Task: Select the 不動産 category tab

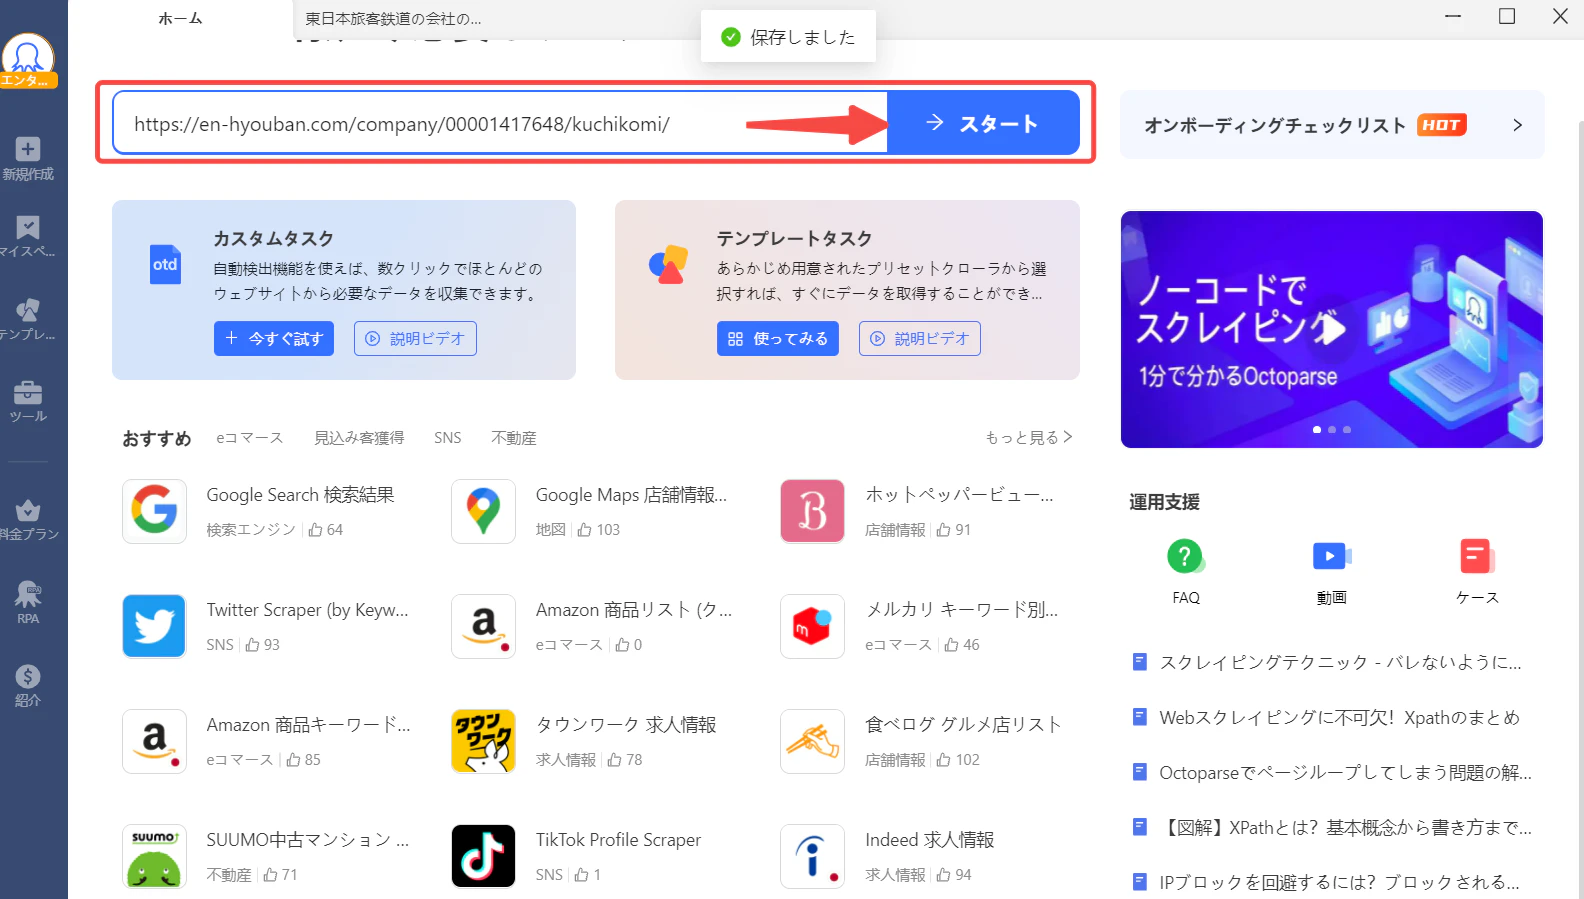Action: point(514,438)
